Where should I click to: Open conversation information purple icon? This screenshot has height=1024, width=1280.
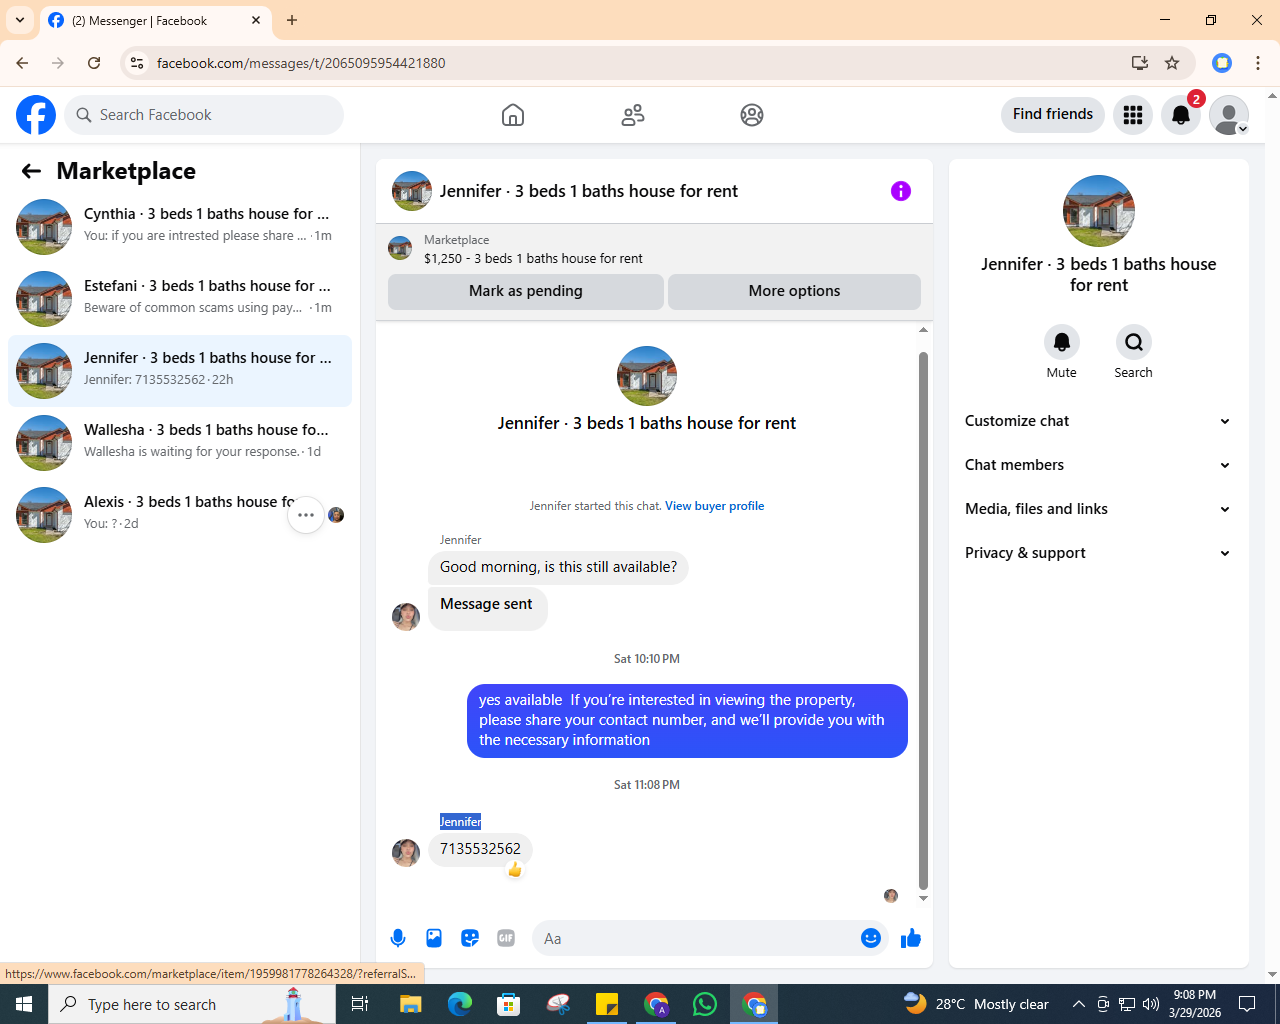click(x=901, y=191)
